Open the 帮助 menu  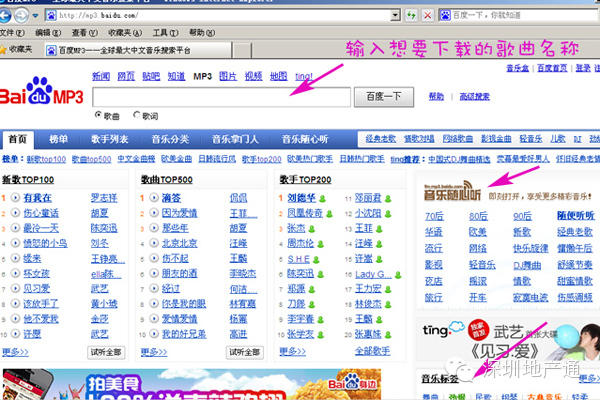[202, 33]
